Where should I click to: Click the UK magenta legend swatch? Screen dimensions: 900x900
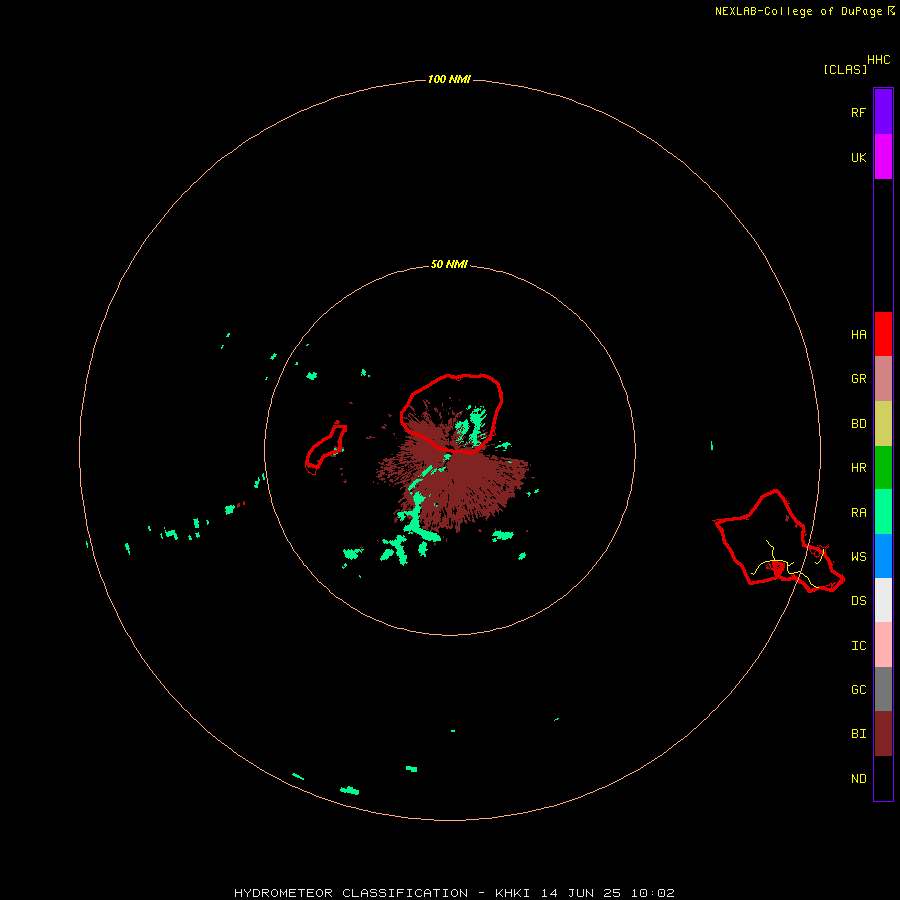(x=883, y=157)
